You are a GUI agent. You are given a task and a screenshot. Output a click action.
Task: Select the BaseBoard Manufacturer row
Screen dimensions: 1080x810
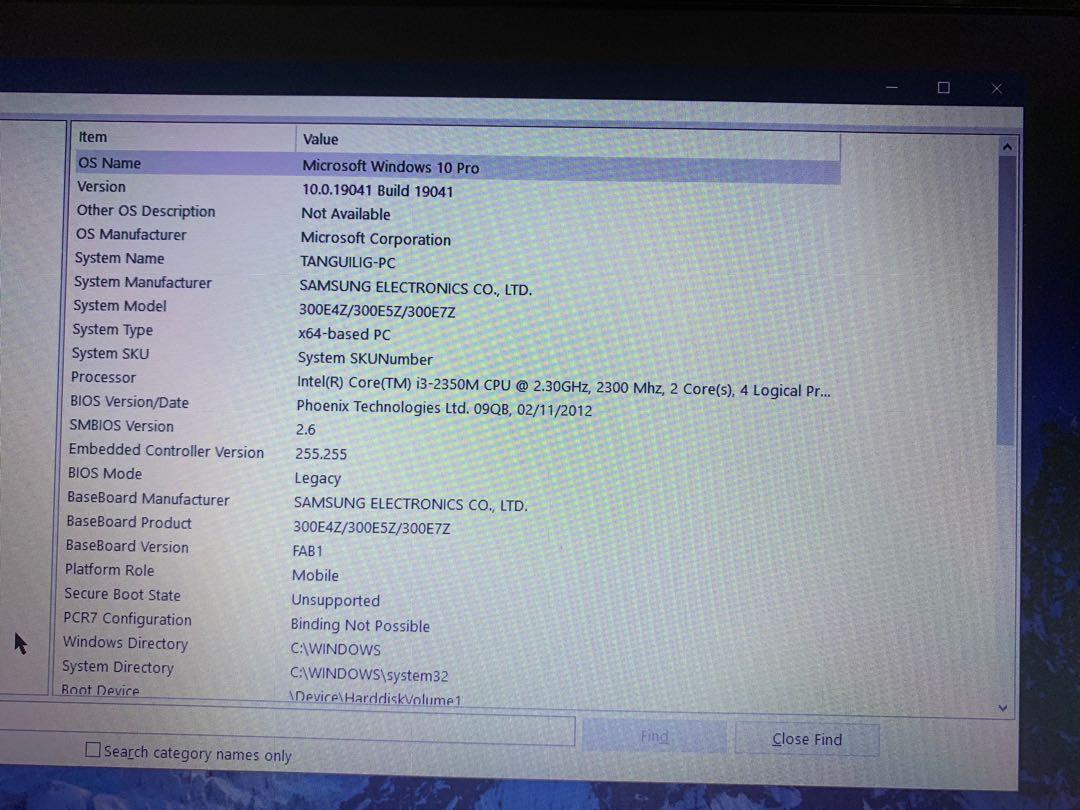click(x=148, y=499)
